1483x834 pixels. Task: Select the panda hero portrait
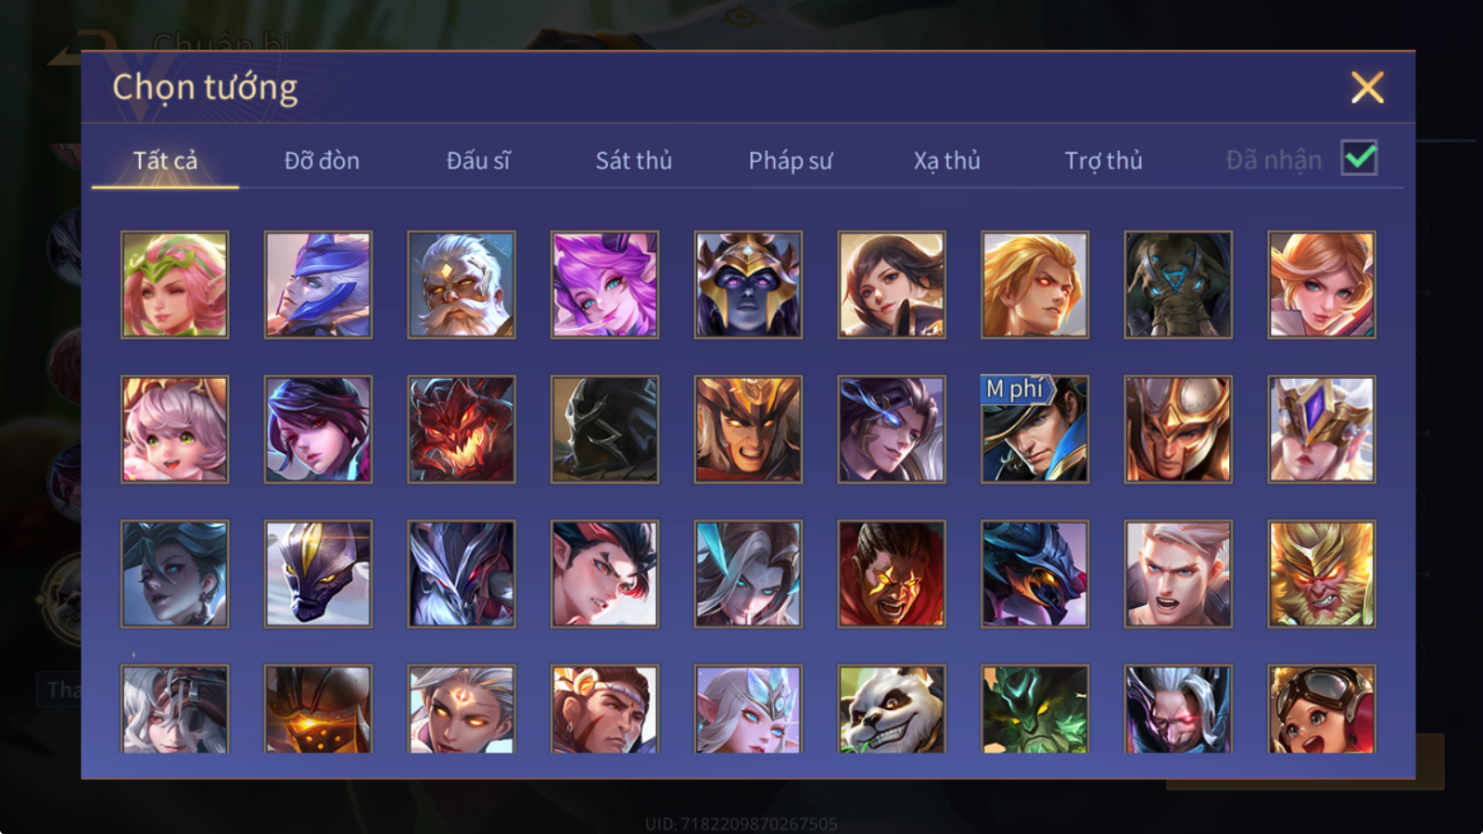891,709
